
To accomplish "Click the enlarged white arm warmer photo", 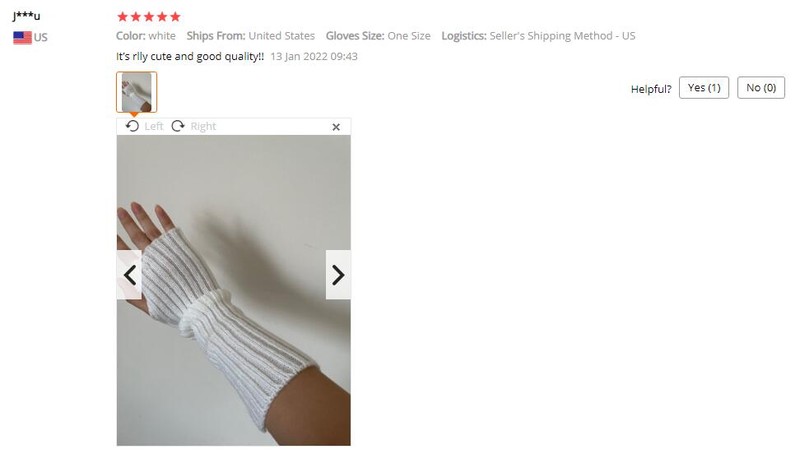I will [234, 290].
